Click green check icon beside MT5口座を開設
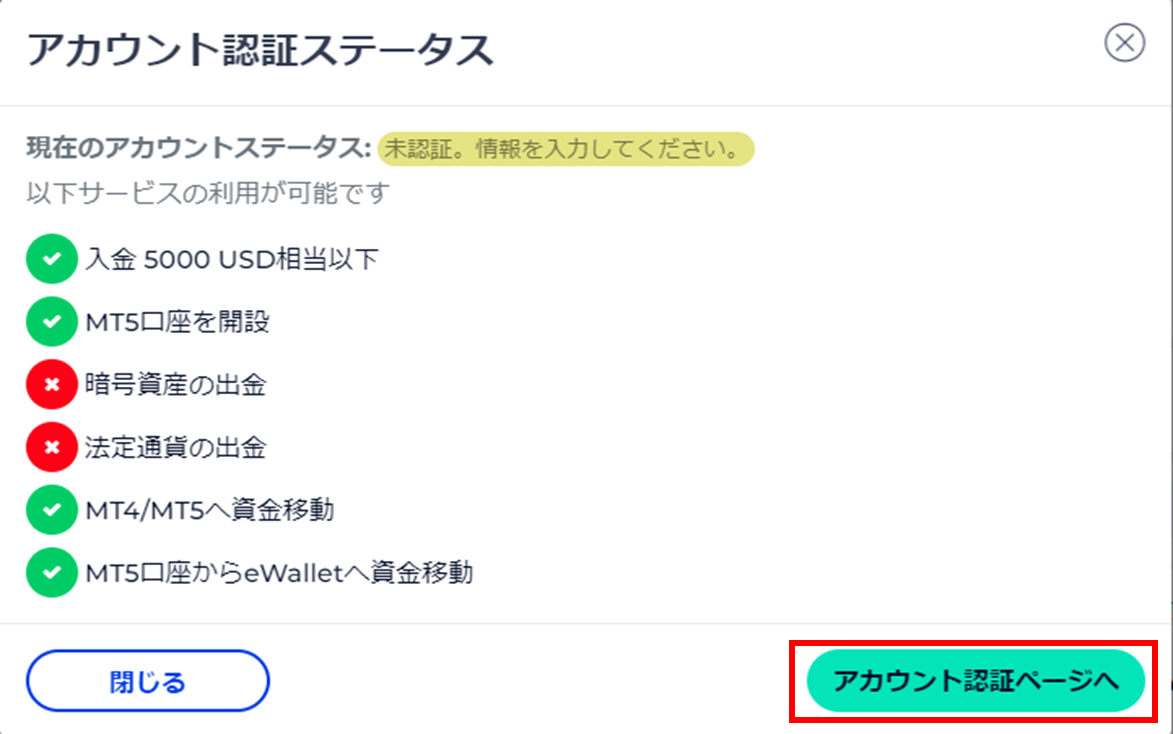Viewport: 1173px width, 734px height. (x=52, y=322)
